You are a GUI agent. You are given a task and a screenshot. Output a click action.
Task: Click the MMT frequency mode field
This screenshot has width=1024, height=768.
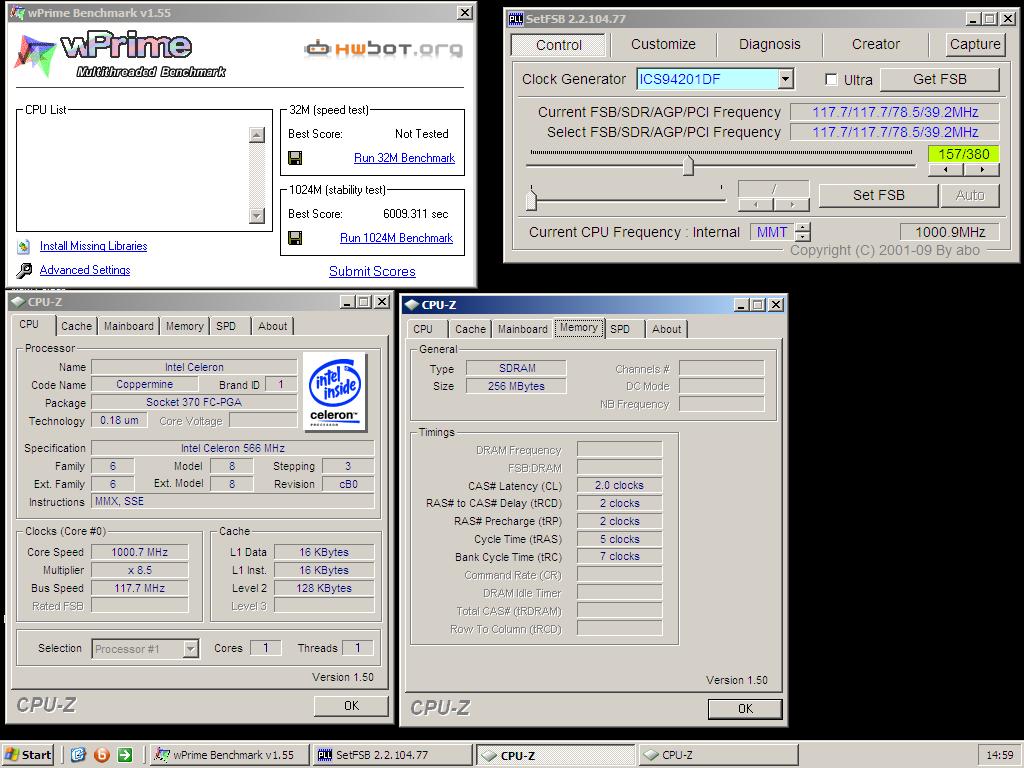click(x=772, y=232)
